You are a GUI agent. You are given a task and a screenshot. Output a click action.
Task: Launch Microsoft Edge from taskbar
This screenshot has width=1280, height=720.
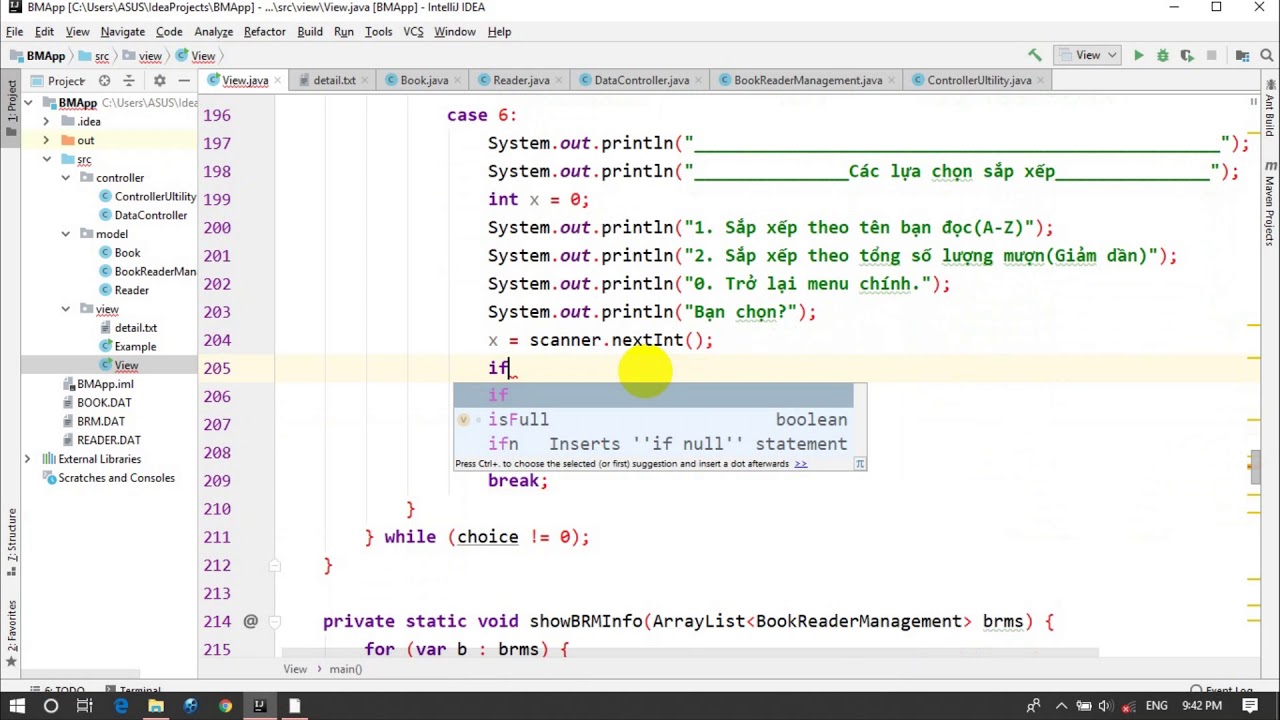[121, 706]
